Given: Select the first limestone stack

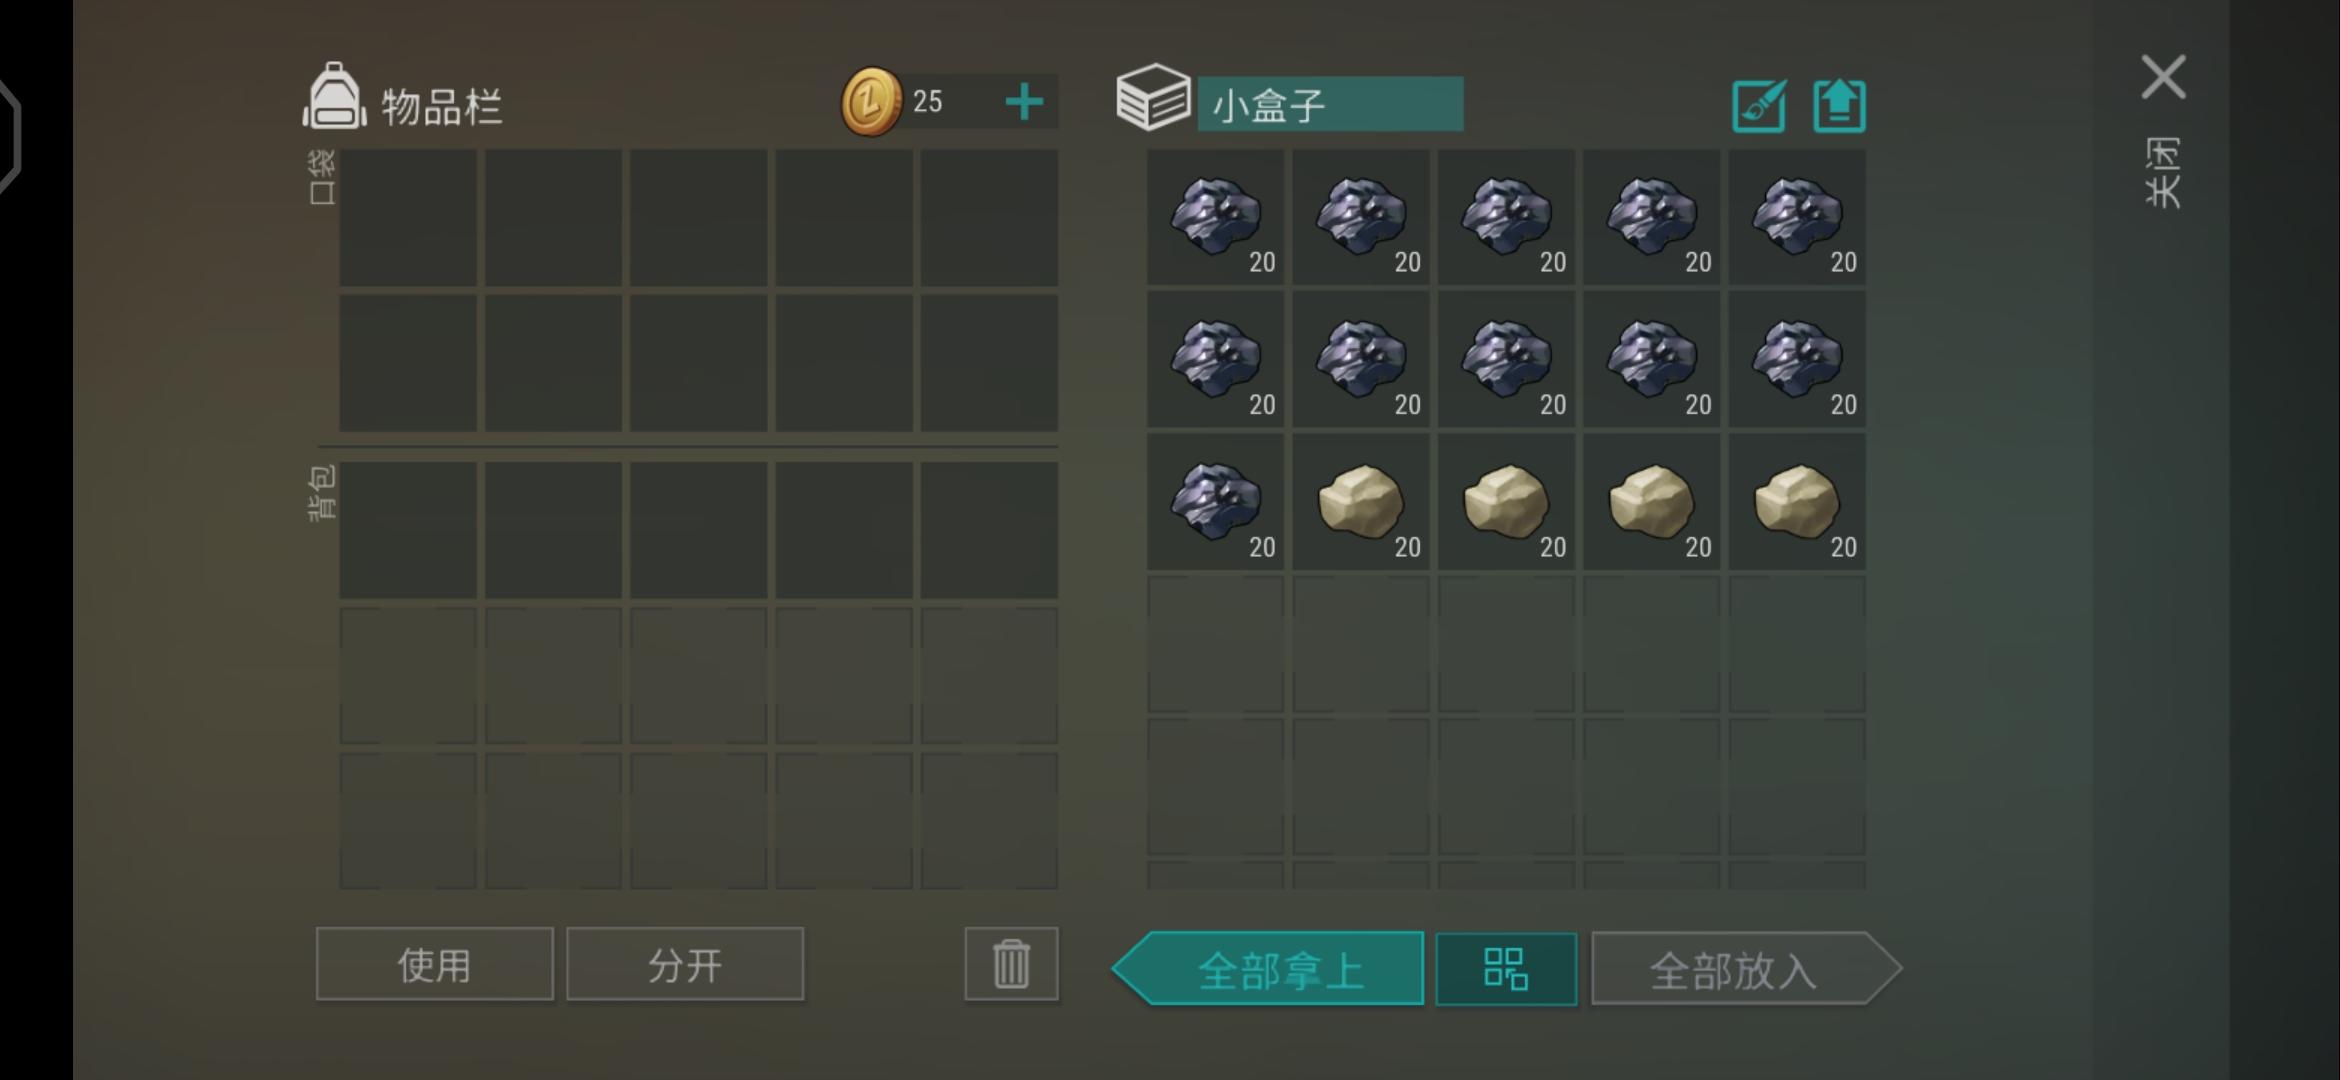Looking at the screenshot, I should (1361, 502).
